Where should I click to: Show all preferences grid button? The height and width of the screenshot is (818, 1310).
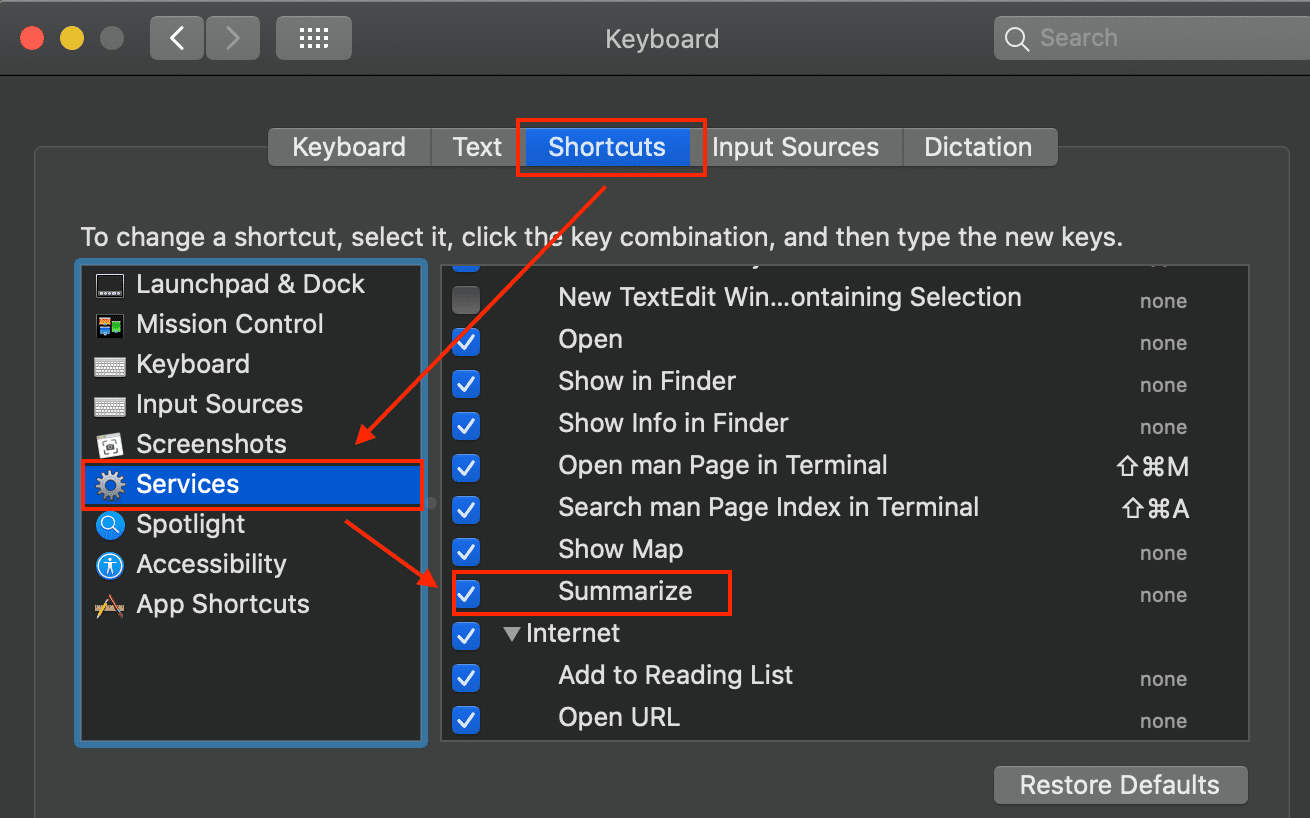[x=314, y=39]
